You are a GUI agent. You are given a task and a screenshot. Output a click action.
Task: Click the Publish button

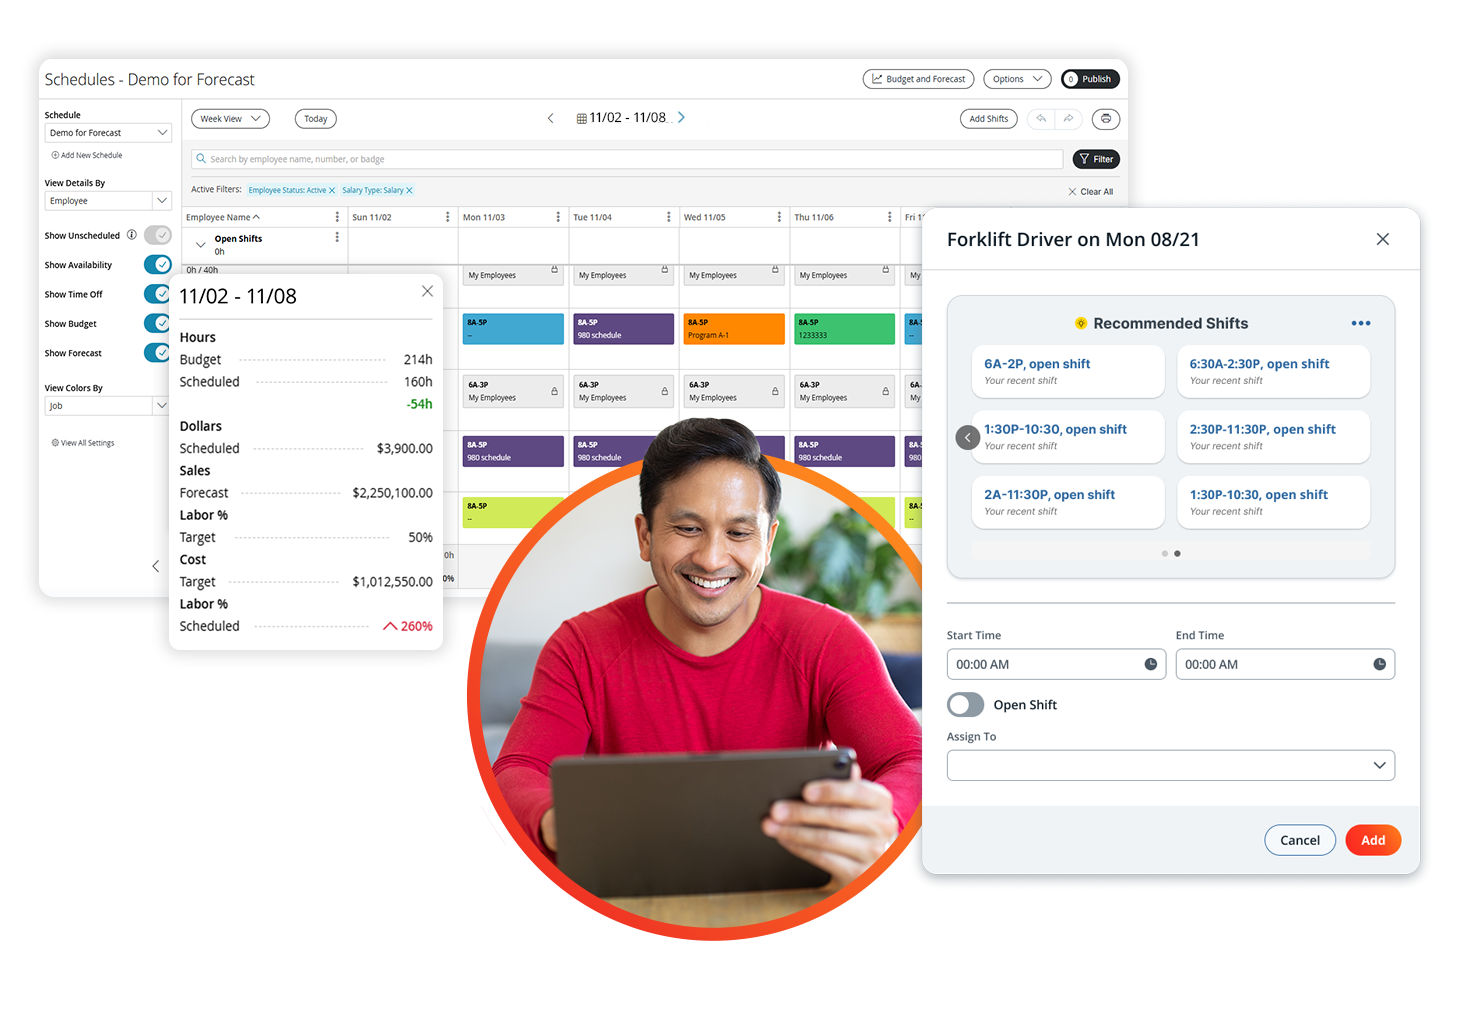pyautogui.click(x=1090, y=79)
